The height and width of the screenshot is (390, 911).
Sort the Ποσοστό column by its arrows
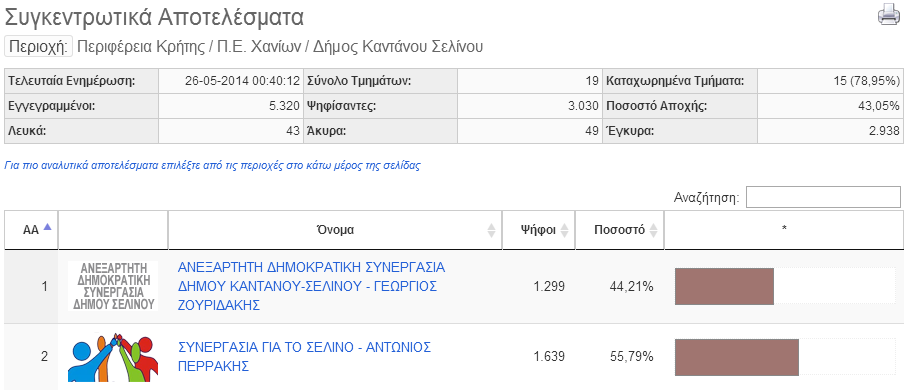(x=654, y=230)
